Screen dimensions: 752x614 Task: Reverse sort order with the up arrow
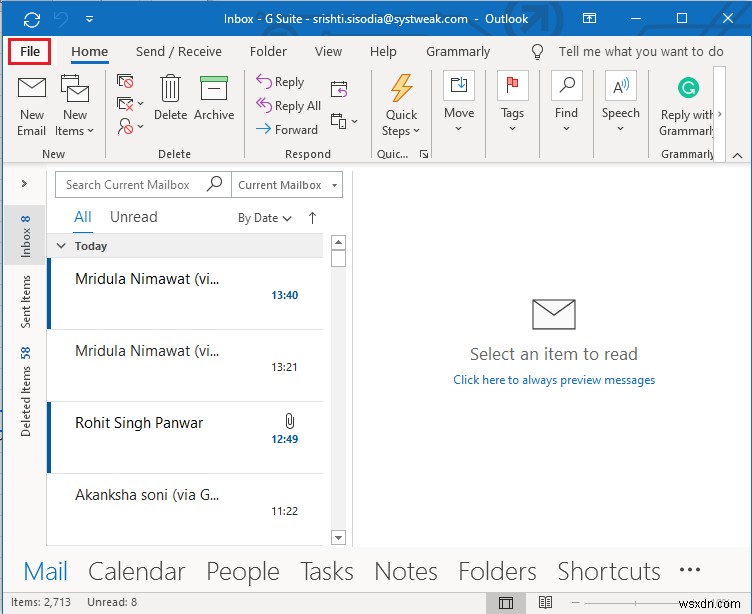click(x=312, y=218)
